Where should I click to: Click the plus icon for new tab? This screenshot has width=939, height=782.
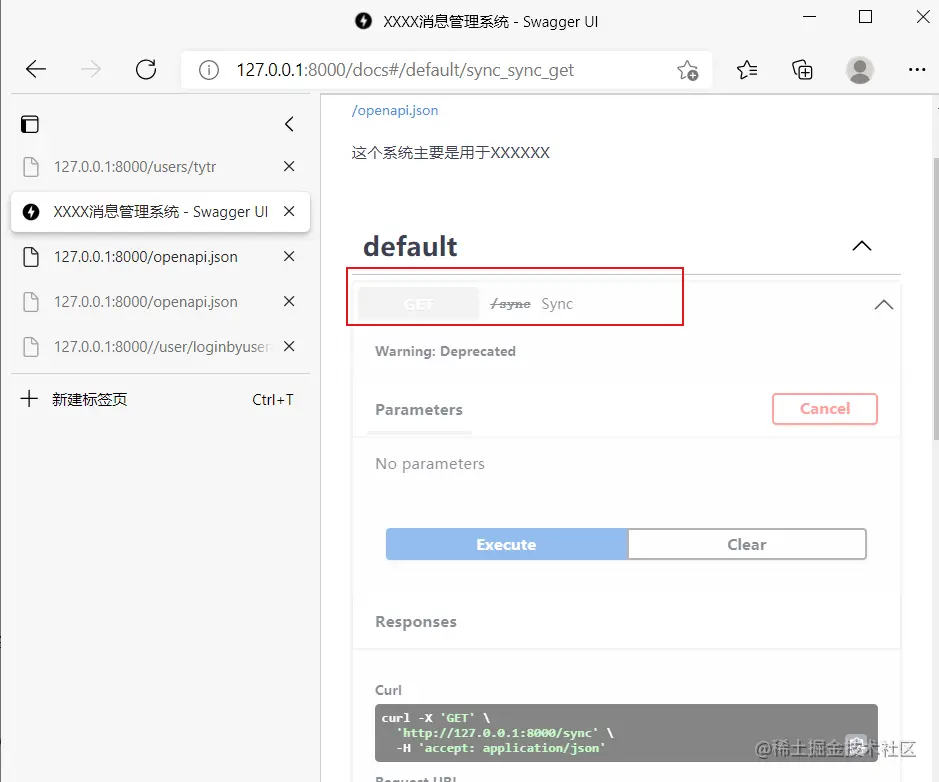[29, 399]
